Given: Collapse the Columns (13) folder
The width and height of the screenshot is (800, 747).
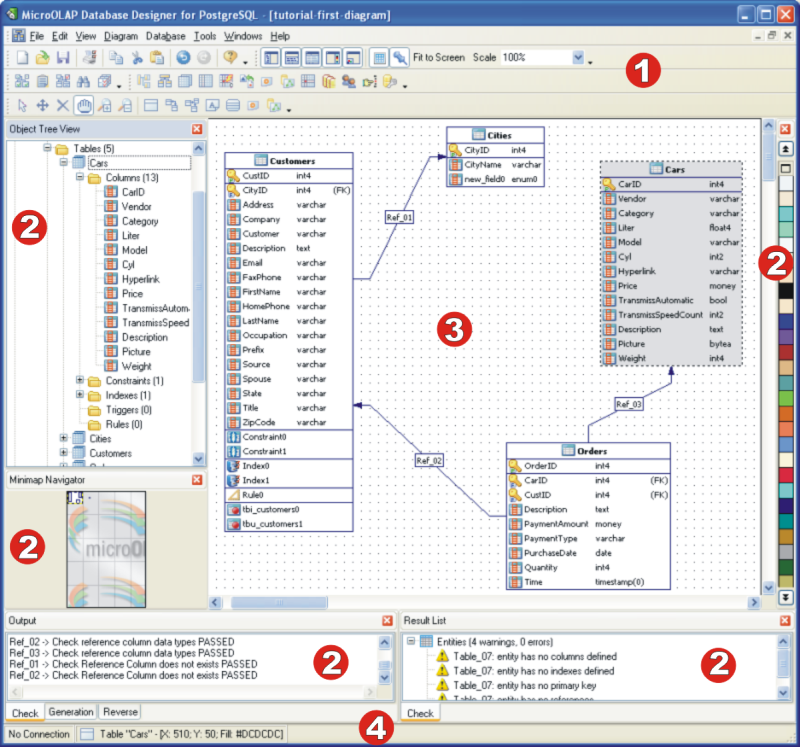Looking at the screenshot, I should [x=80, y=178].
